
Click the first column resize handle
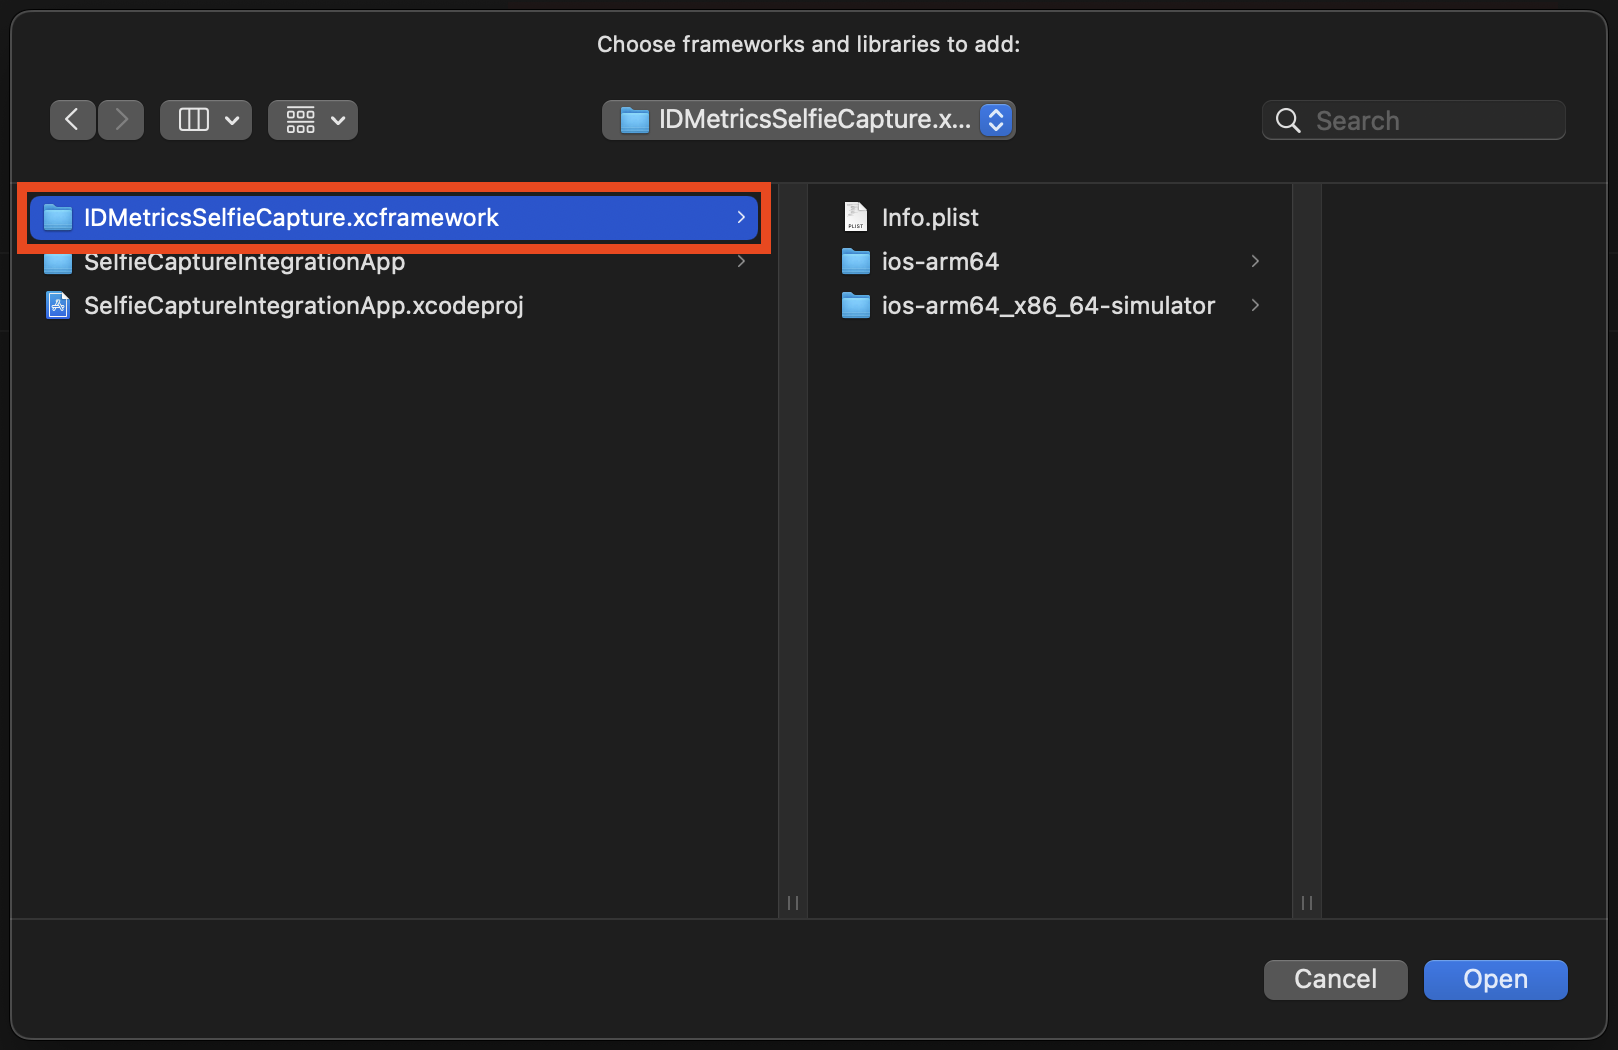(793, 903)
